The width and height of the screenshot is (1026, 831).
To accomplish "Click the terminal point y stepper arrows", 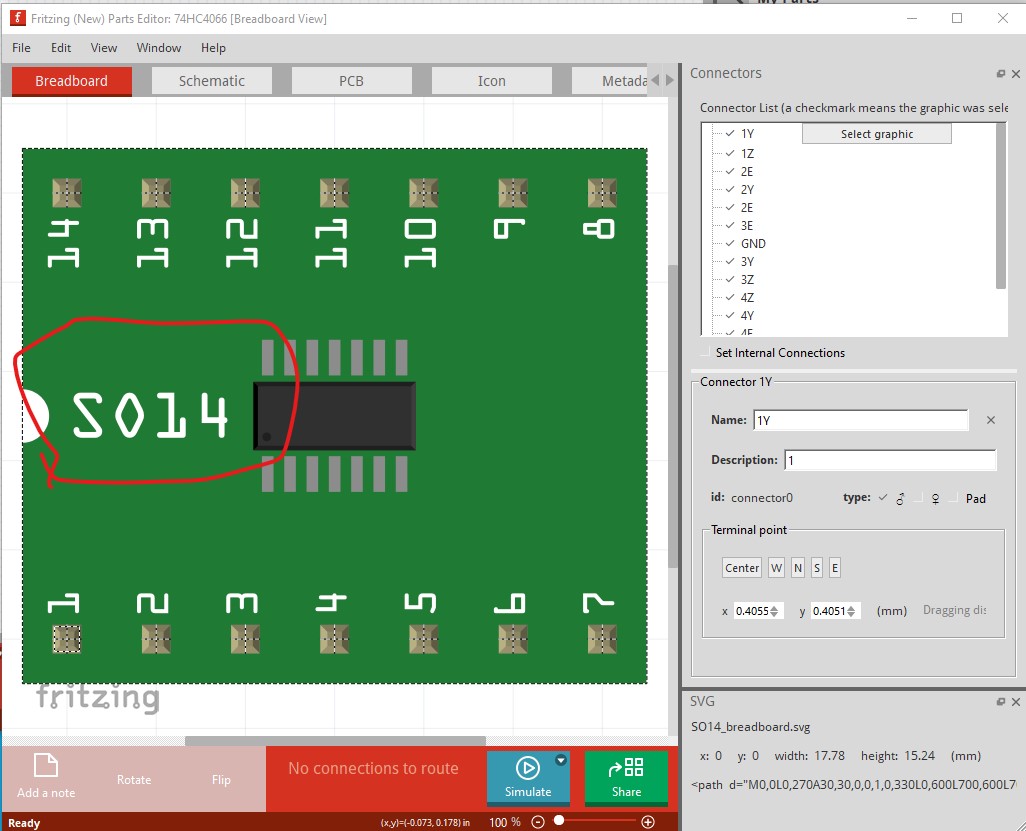I will coord(851,611).
